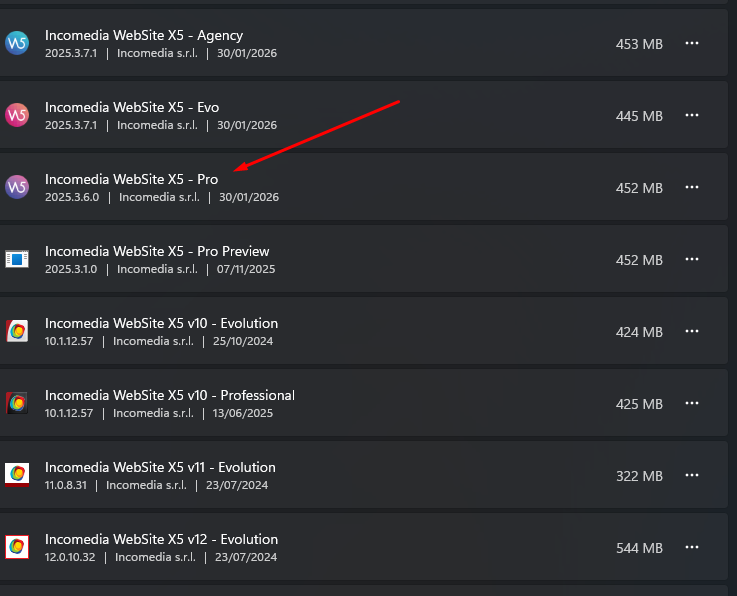Open the three-dot menu for WebSite X5 Pro
Image resolution: width=737 pixels, height=596 pixels.
pos(692,188)
